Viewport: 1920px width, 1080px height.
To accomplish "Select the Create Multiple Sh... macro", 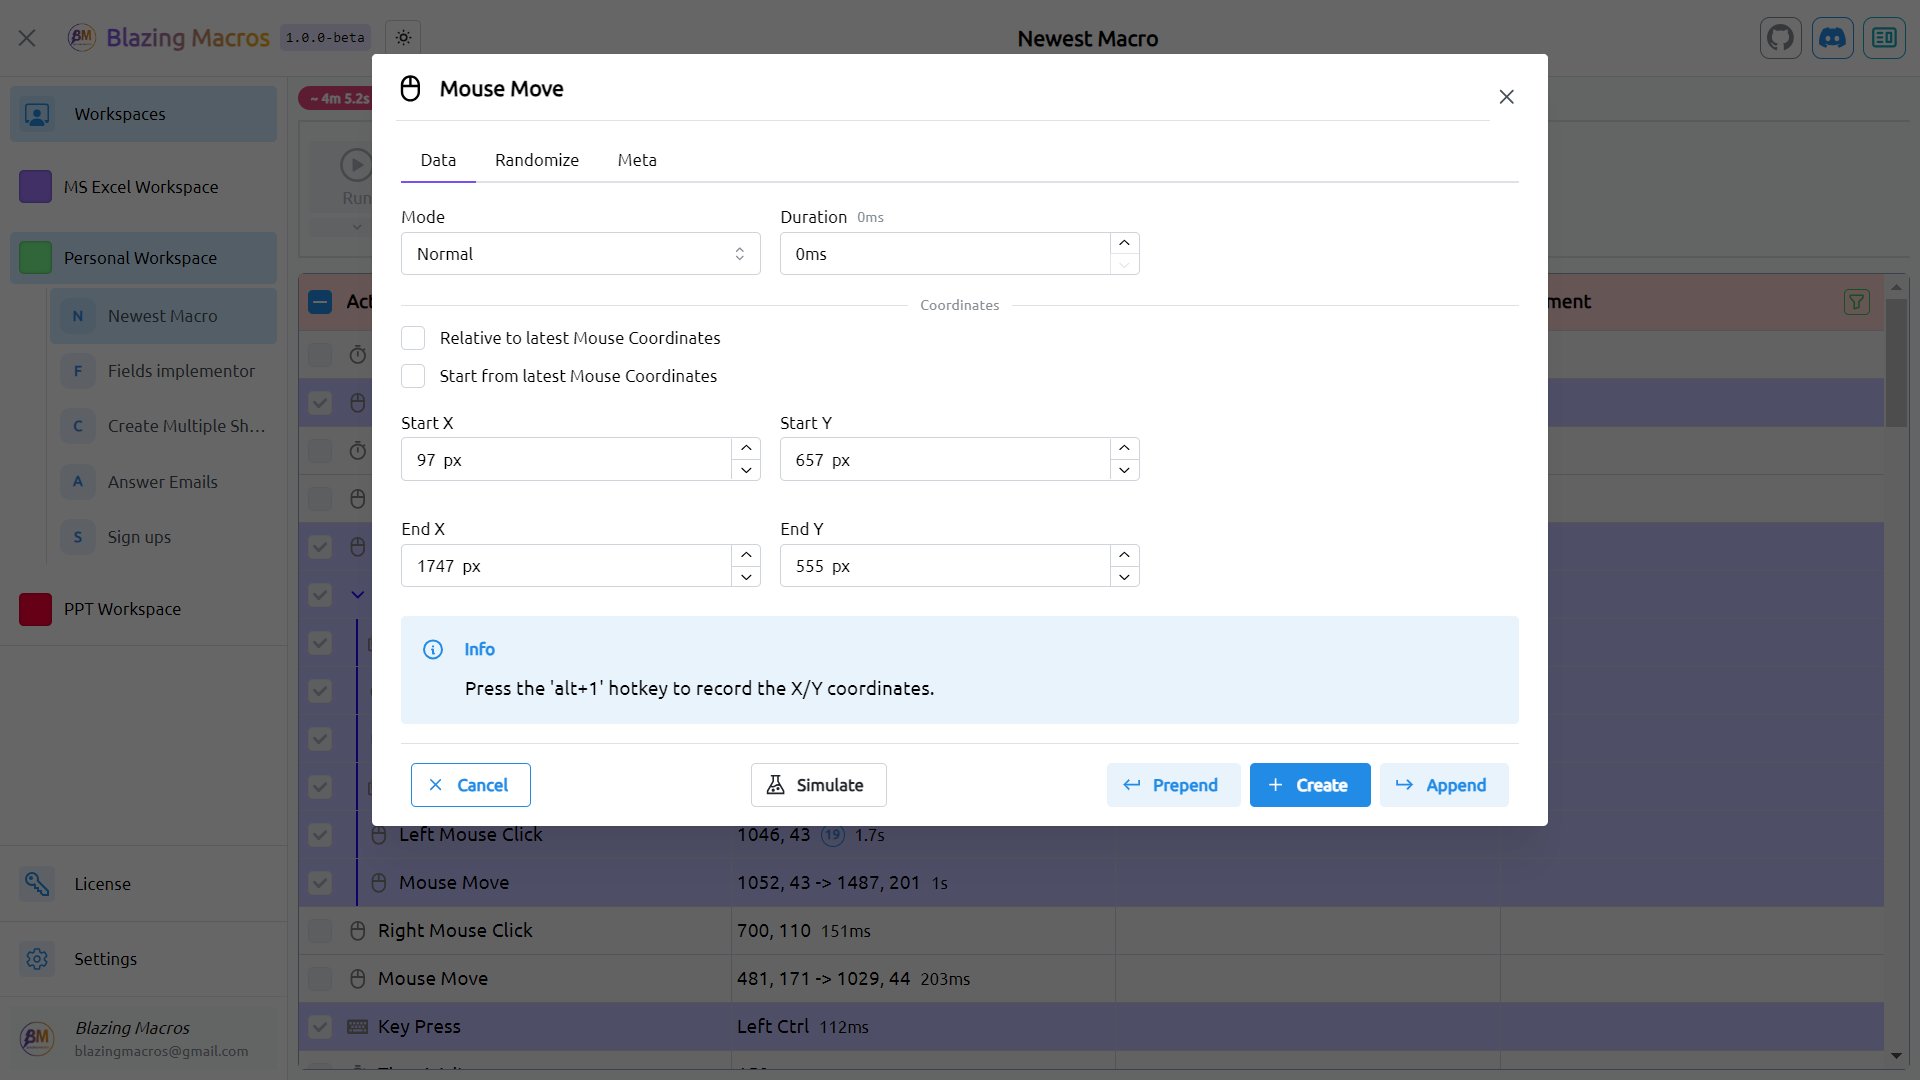I will tap(163, 426).
